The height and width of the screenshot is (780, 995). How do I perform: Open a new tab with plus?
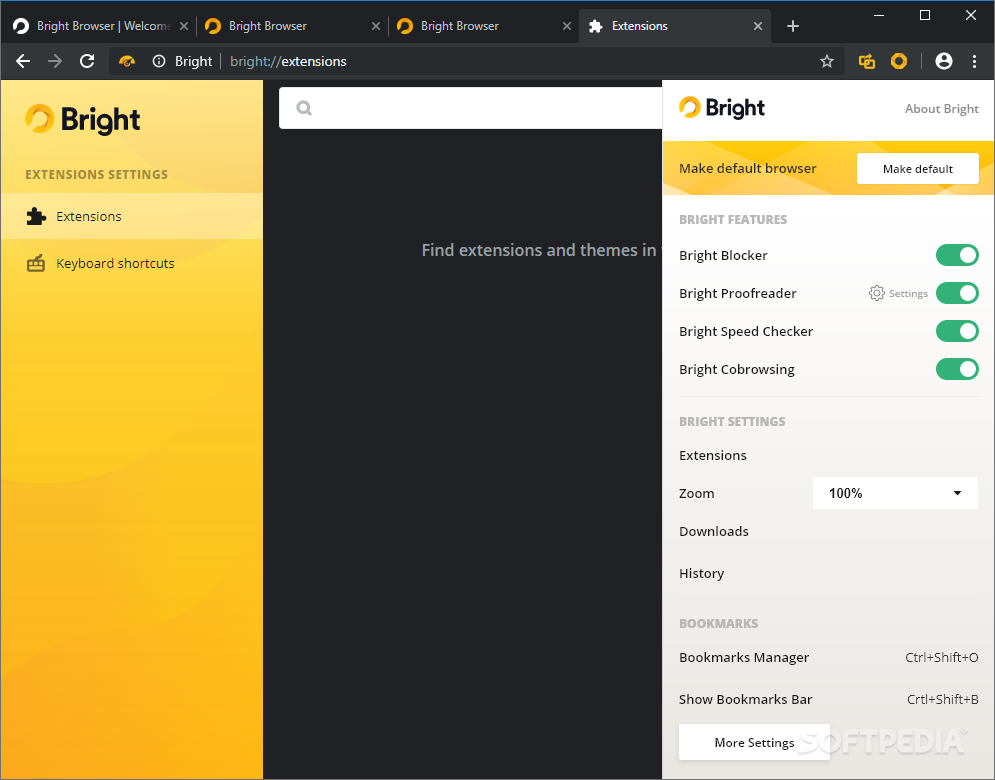[x=793, y=26]
